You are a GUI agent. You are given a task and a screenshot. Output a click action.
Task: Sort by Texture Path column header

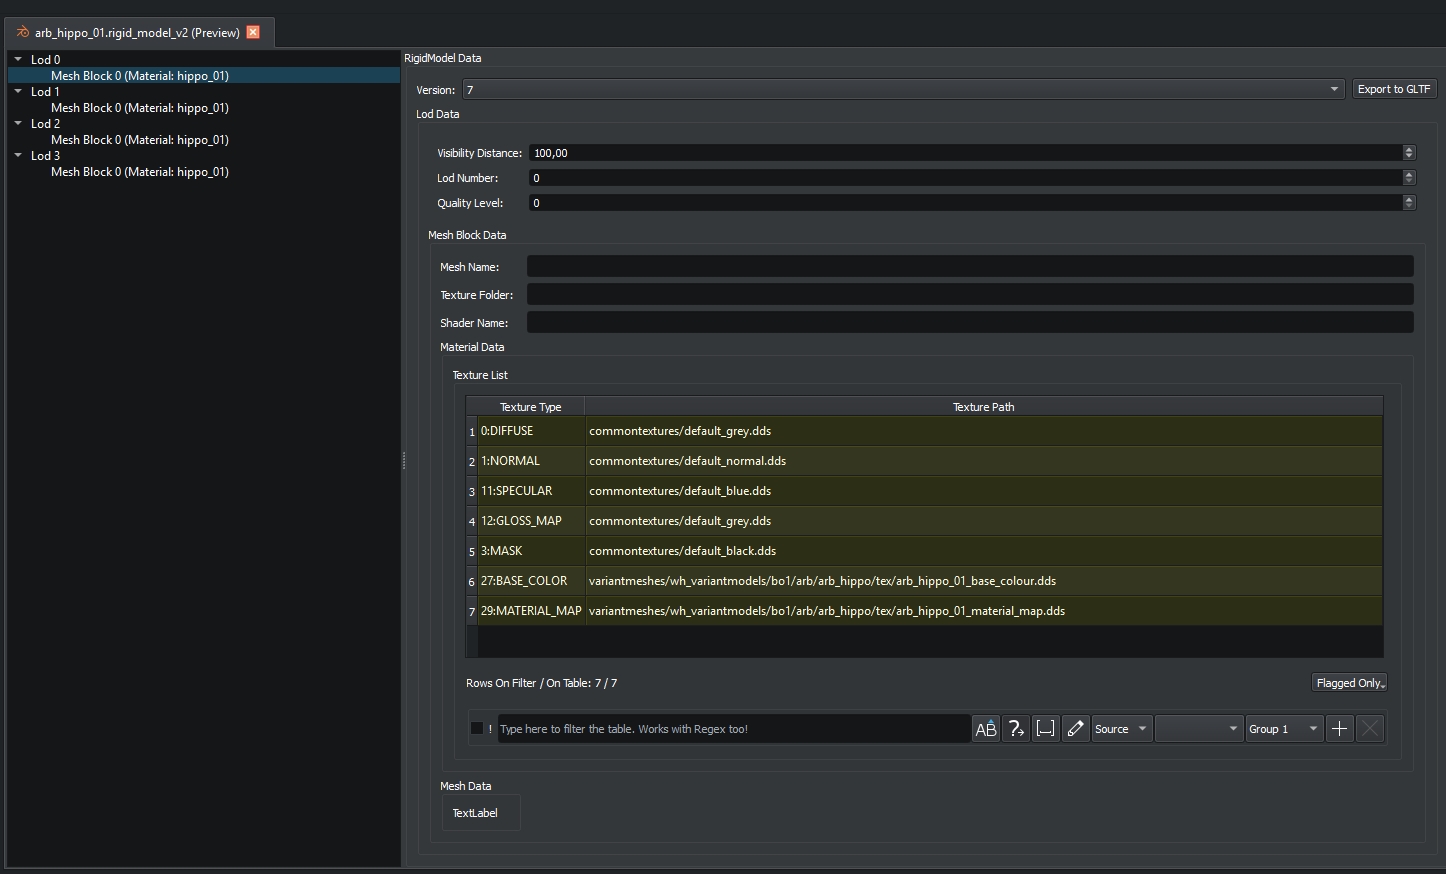click(x=984, y=406)
